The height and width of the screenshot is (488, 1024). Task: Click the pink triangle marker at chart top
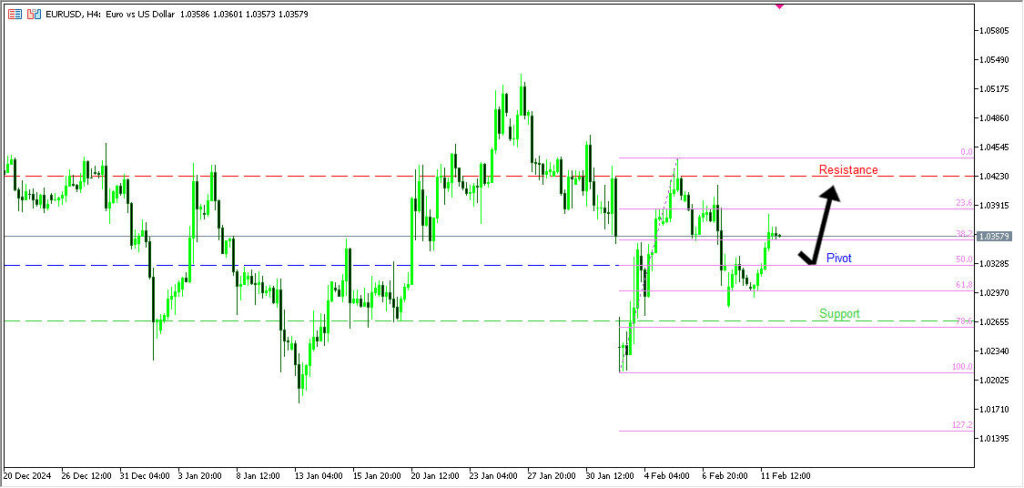pyautogui.click(x=780, y=6)
